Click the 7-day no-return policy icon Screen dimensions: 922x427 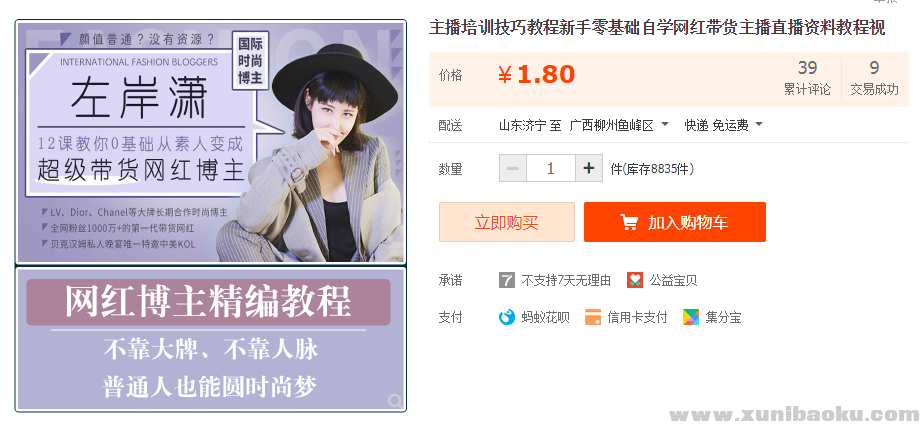pos(507,280)
